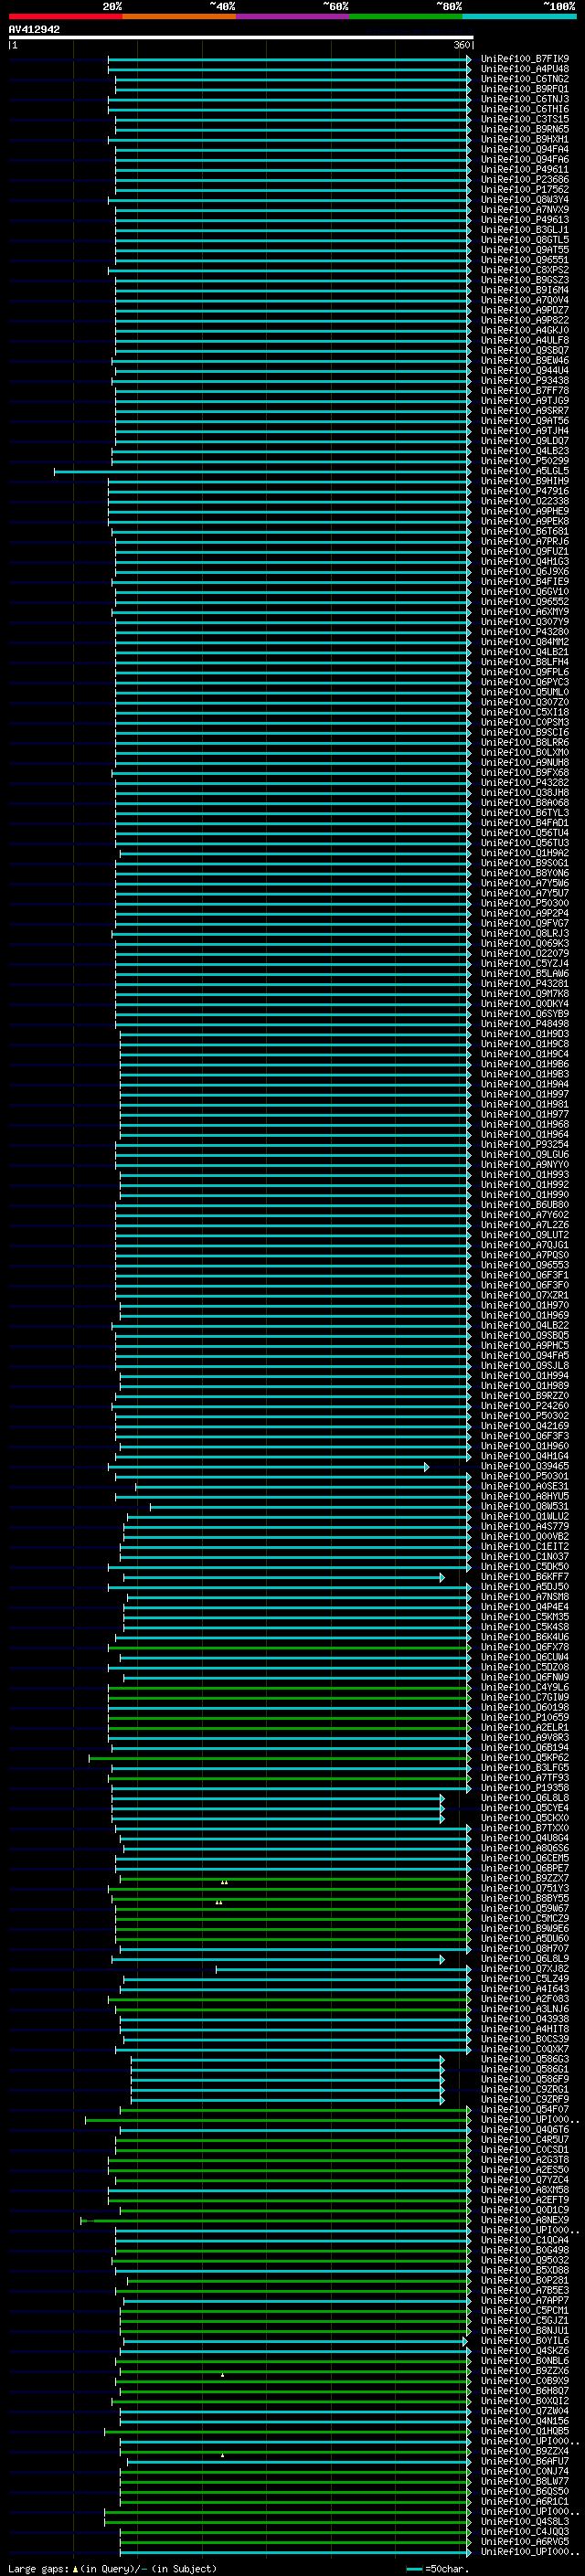Click the Large gaps legend text

pos(112,2568)
